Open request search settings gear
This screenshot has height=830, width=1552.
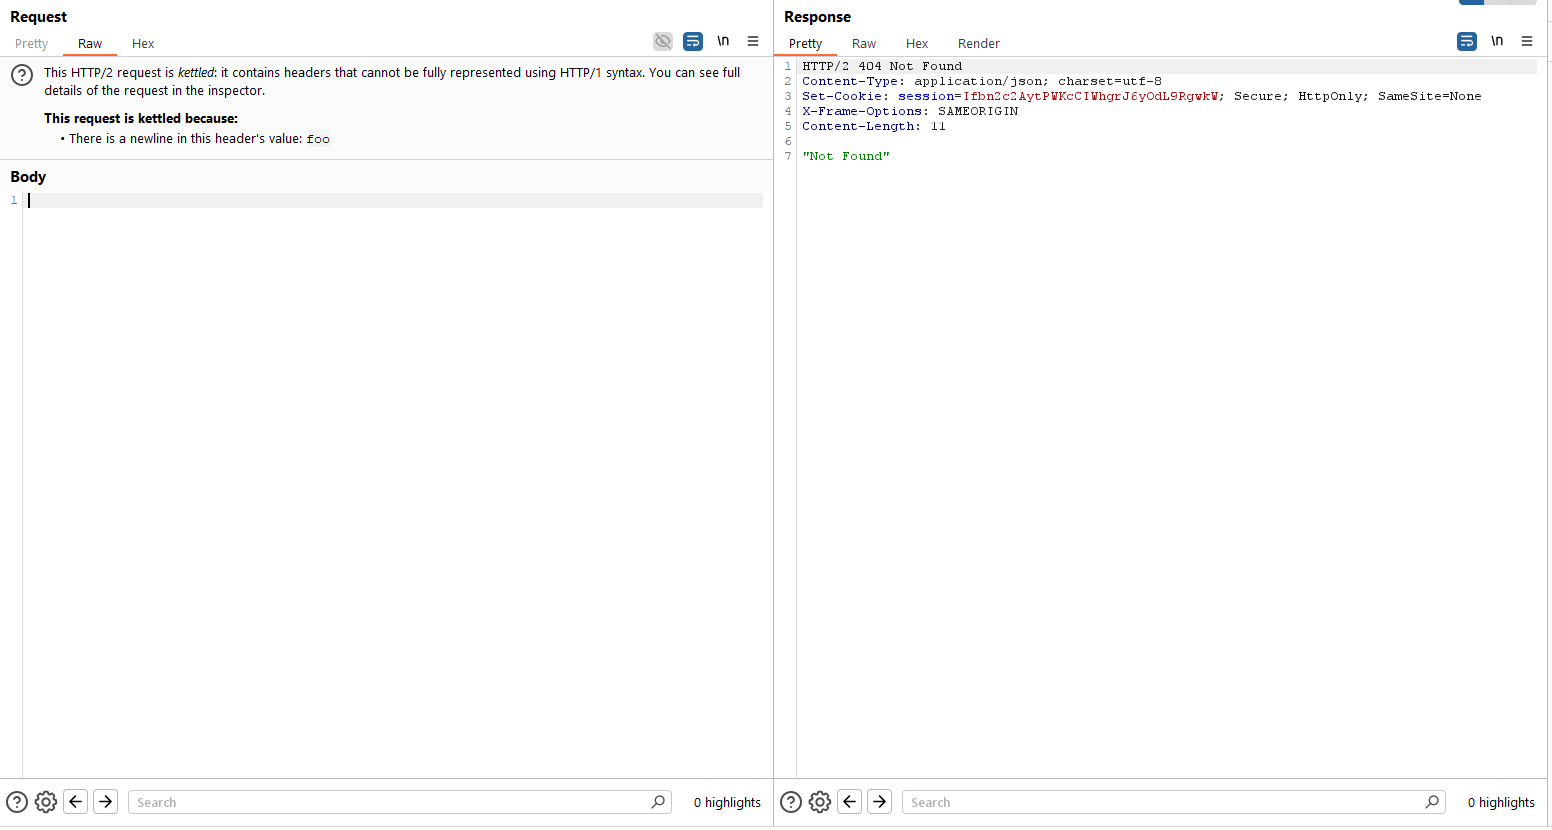(x=46, y=802)
